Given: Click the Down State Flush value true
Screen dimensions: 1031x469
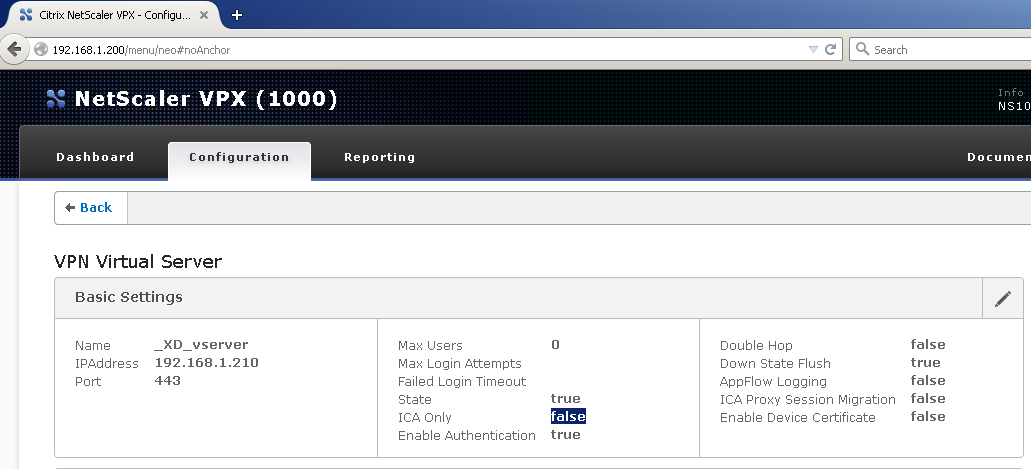Looking at the screenshot, I should coord(925,362).
